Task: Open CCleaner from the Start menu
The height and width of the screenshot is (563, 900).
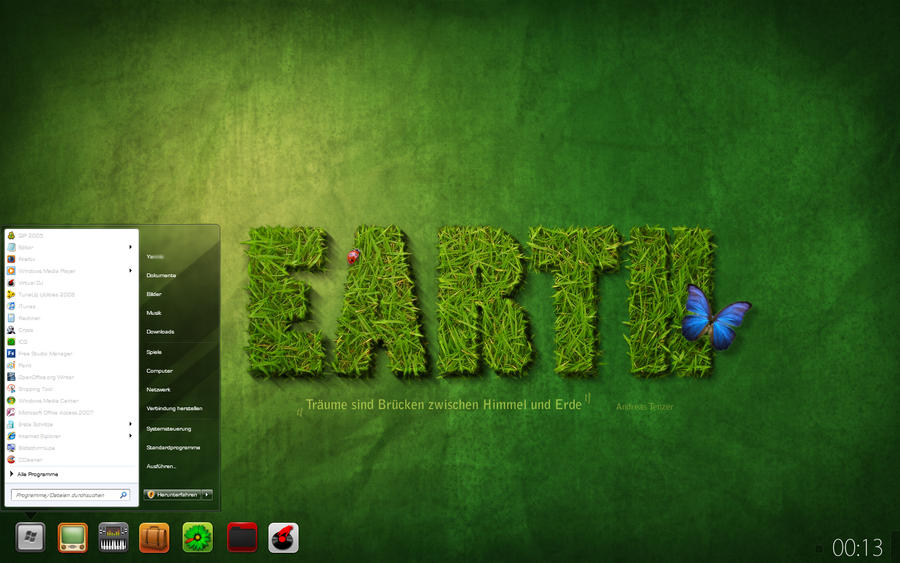Action: click(25, 460)
